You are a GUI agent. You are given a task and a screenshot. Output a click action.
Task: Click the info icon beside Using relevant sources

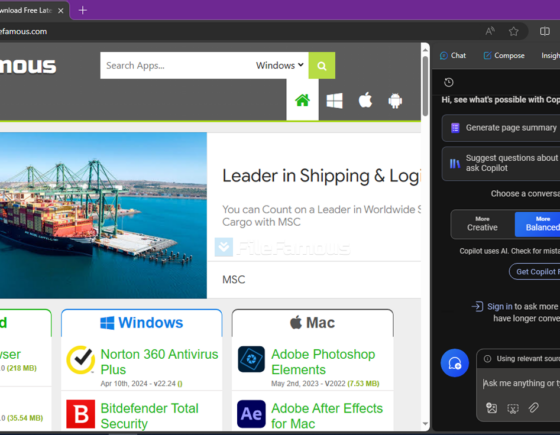click(x=487, y=359)
